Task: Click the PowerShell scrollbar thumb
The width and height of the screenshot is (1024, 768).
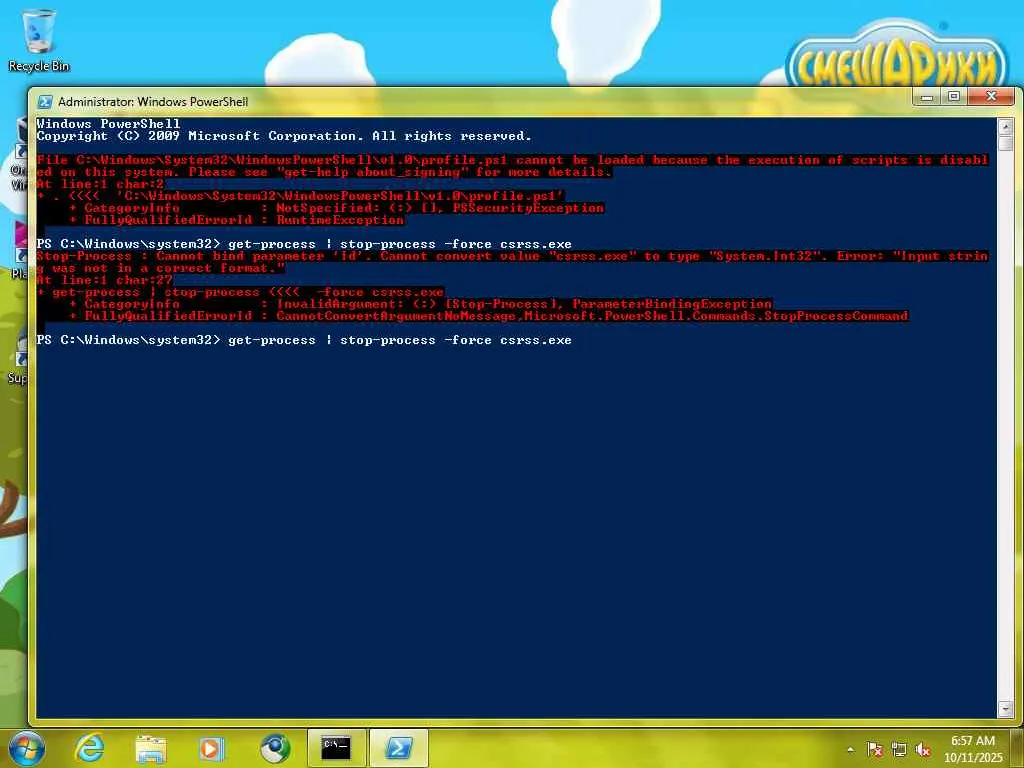Action: coord(1005,143)
